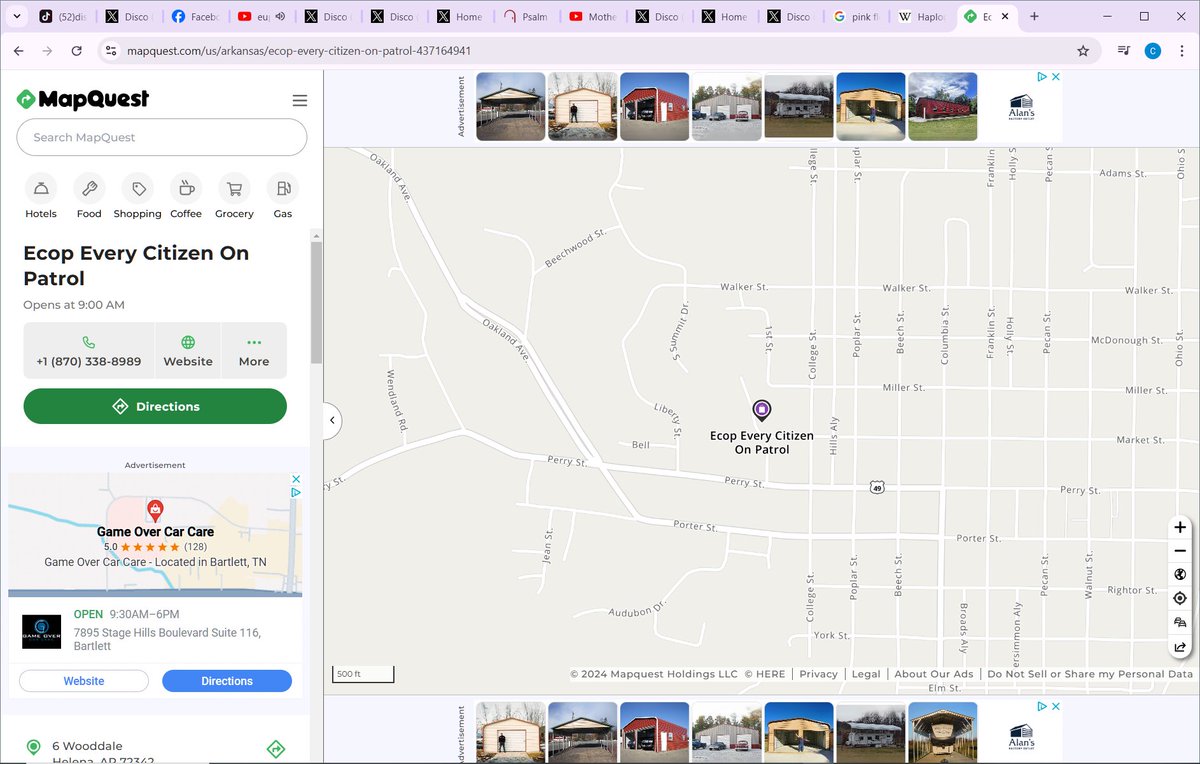Click blue Directions button in ad

coord(227,681)
